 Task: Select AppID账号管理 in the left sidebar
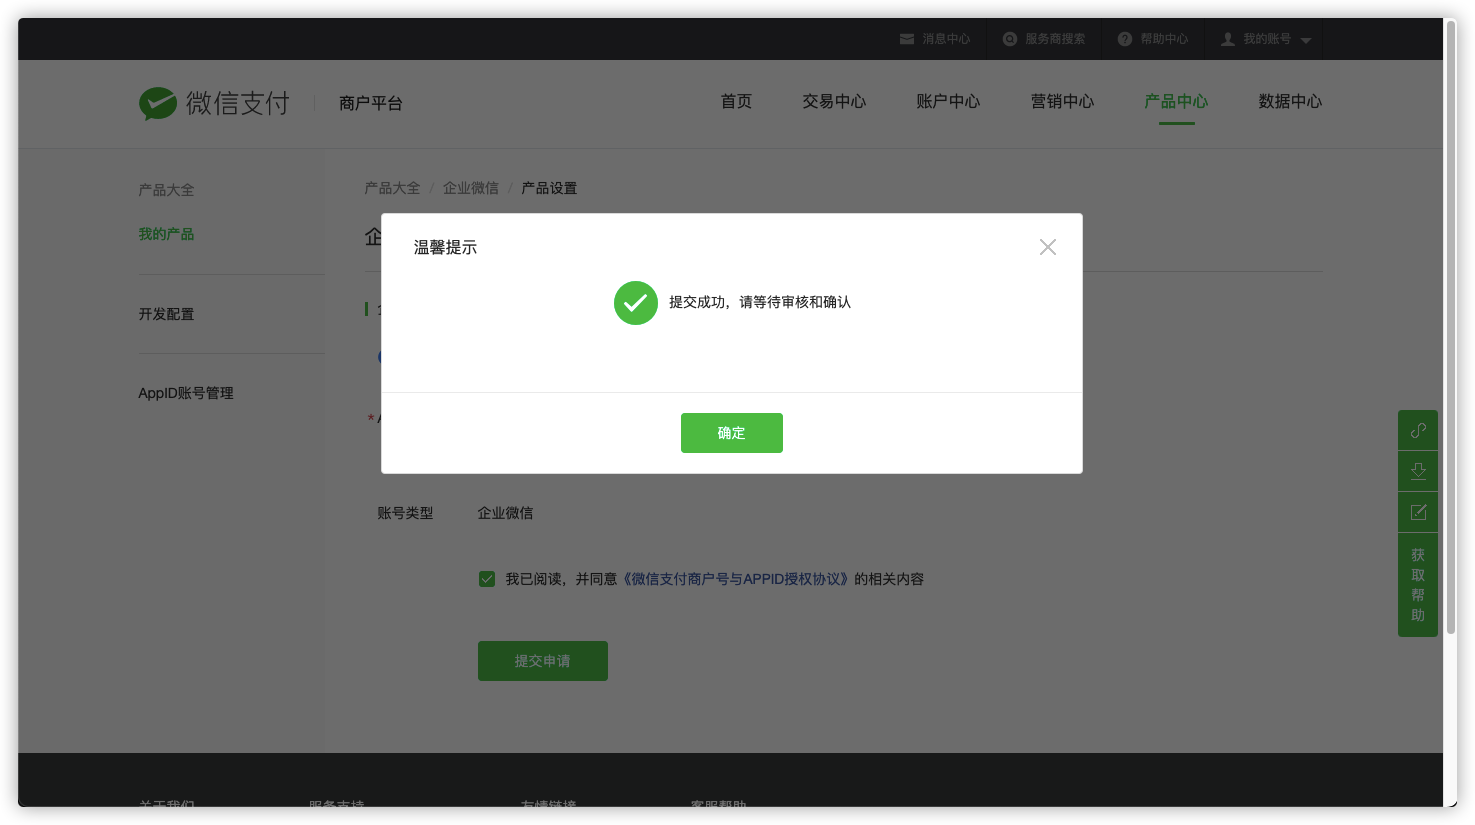(186, 393)
